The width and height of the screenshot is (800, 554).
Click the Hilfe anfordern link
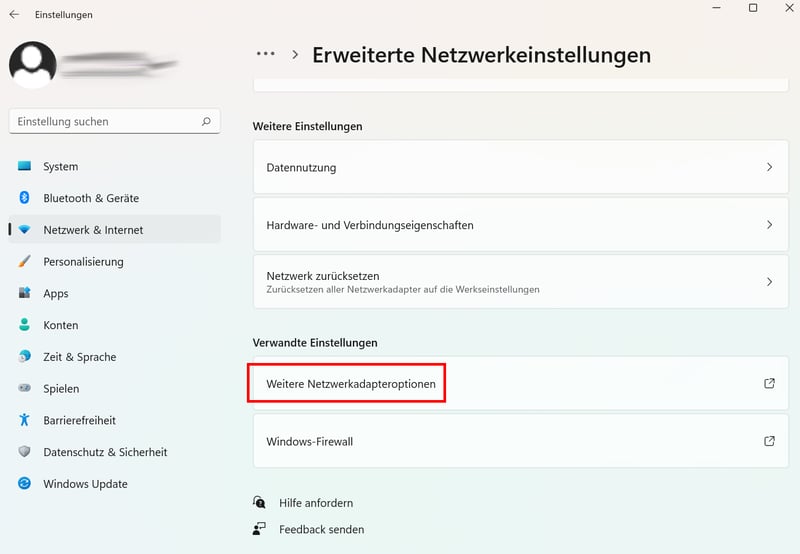click(315, 503)
